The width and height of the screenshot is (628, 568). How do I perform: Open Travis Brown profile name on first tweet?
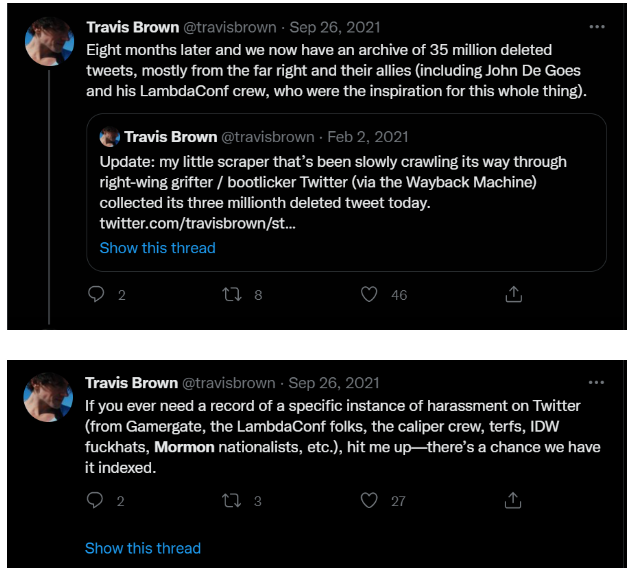coord(131,27)
